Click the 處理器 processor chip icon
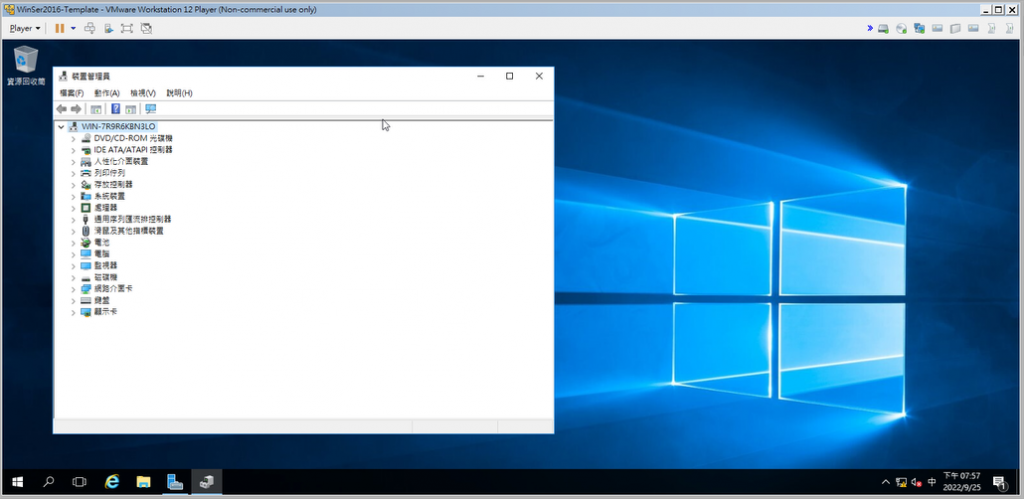Screen dimensions: 1024x499 coord(86,208)
